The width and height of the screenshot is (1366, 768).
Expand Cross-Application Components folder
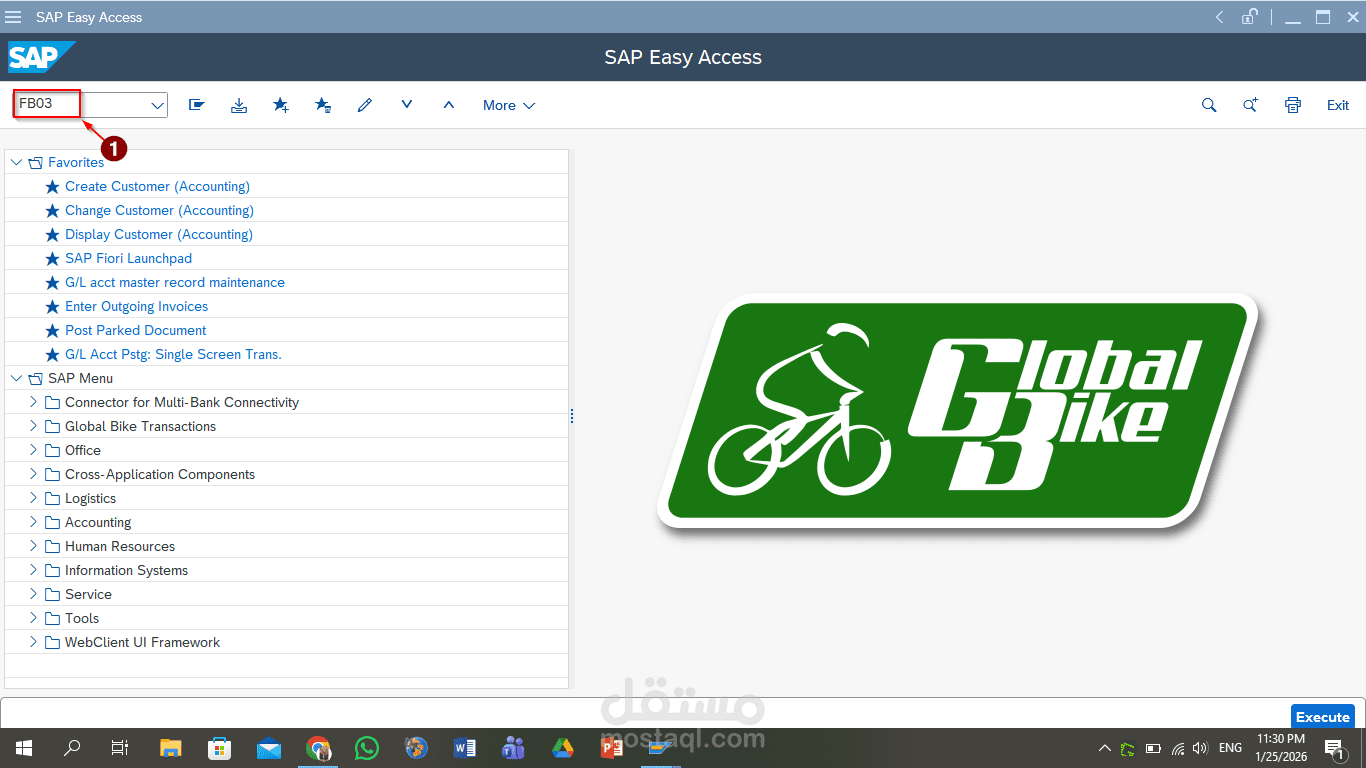pos(33,474)
